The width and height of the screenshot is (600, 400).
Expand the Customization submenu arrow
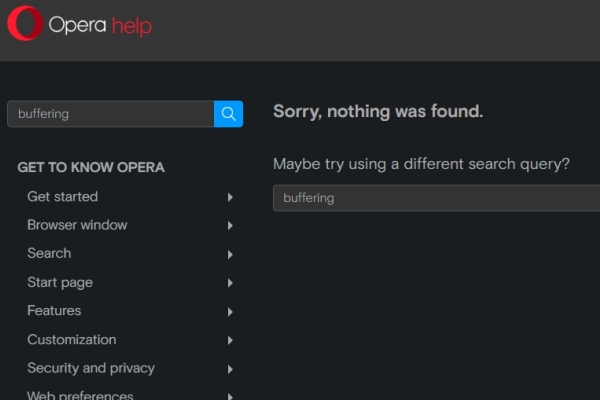(230, 340)
